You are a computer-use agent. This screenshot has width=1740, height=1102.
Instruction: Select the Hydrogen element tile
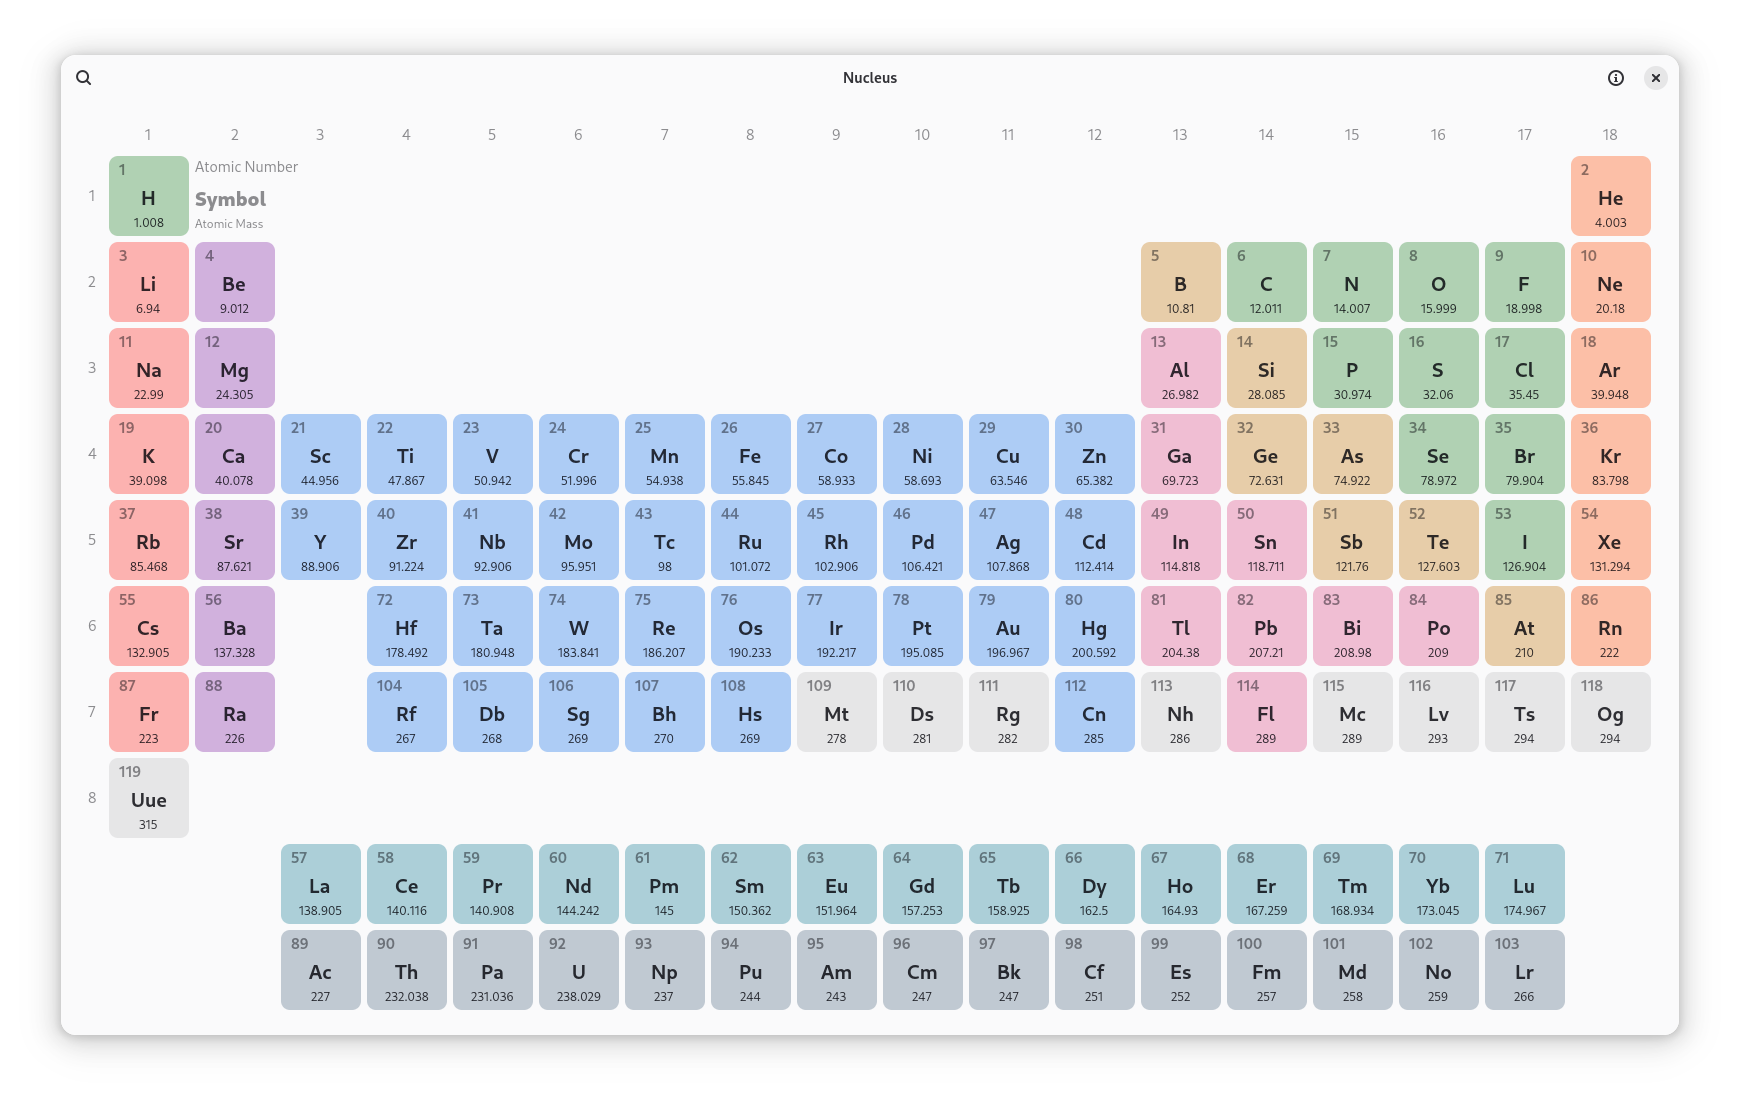click(x=149, y=196)
